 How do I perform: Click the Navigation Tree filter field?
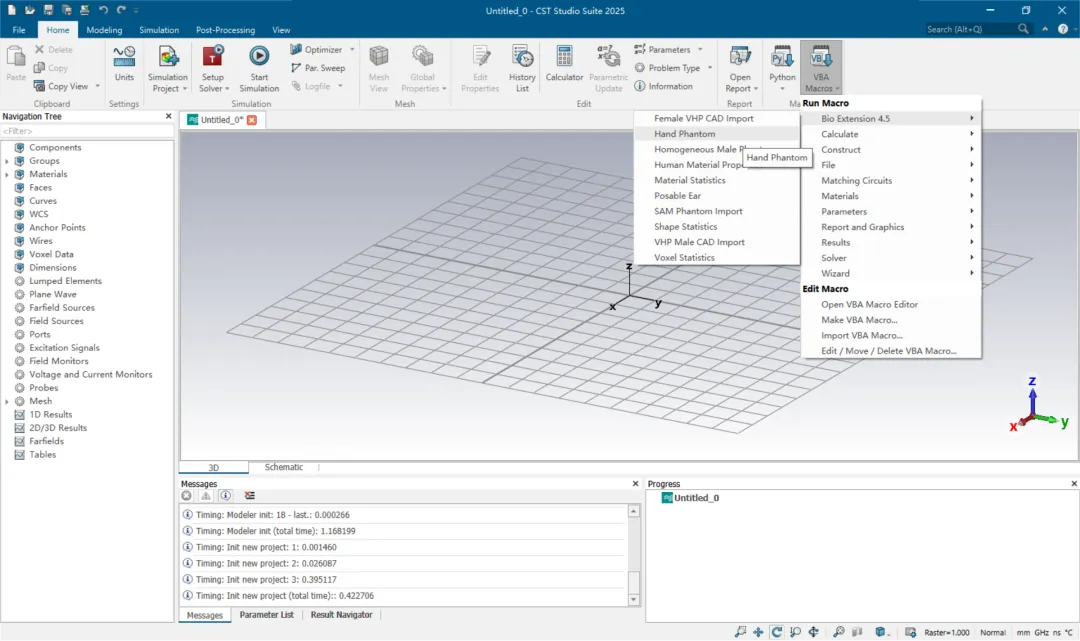point(87,131)
